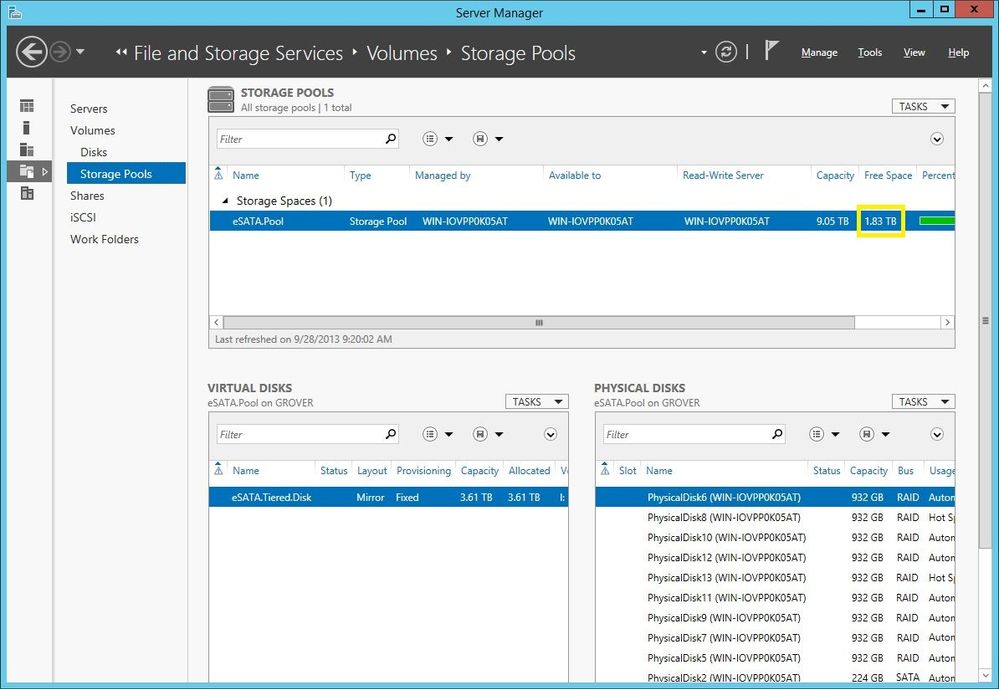The height and width of the screenshot is (689, 999).
Task: Open the Tools menu
Action: [x=870, y=52]
